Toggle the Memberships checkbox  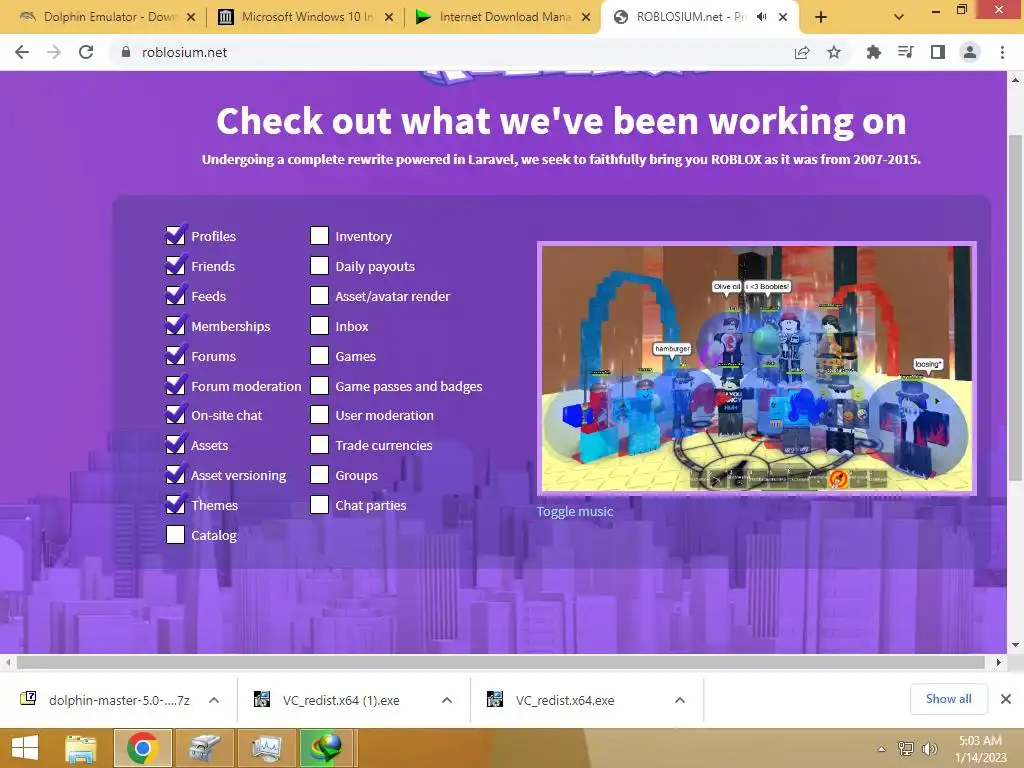pos(175,325)
